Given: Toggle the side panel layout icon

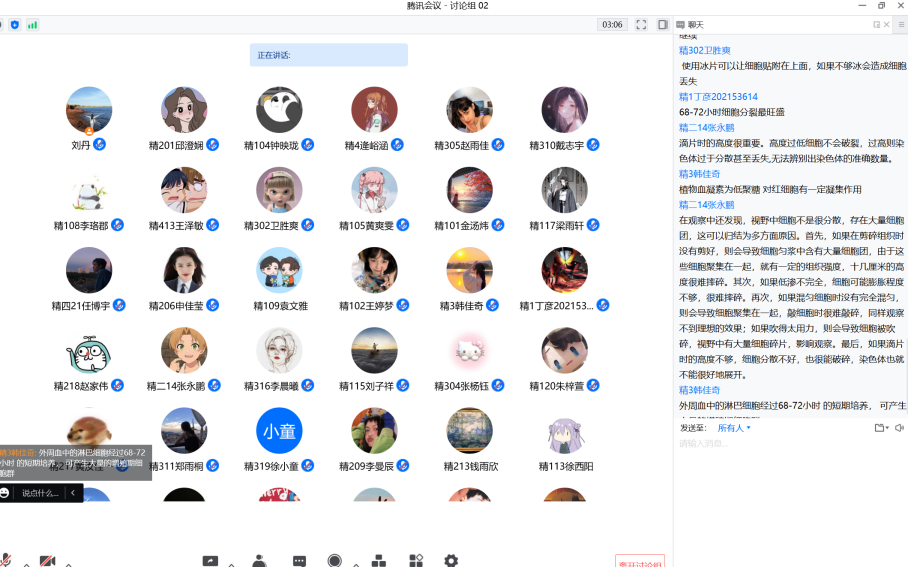Looking at the screenshot, I should pos(663,24).
